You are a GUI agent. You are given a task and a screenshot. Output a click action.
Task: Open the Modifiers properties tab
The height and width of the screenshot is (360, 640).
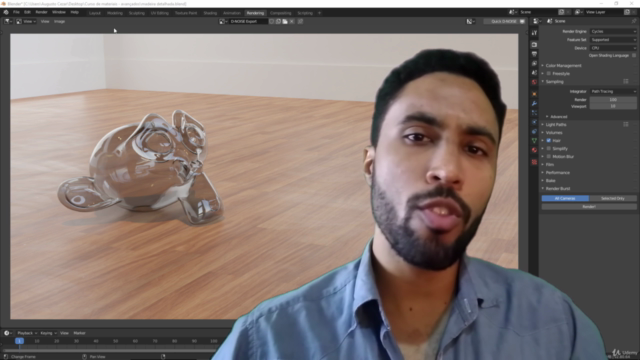pyautogui.click(x=534, y=103)
